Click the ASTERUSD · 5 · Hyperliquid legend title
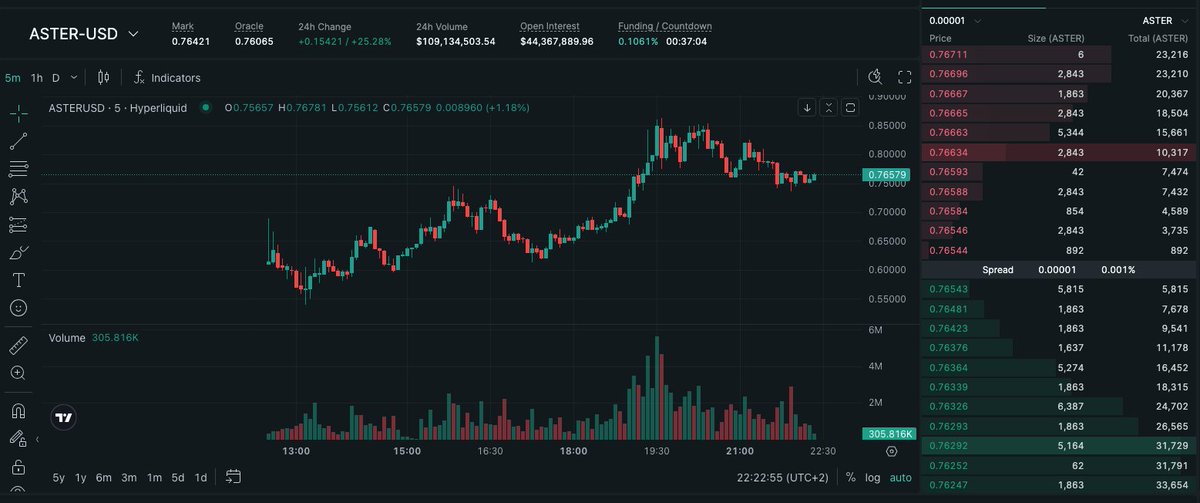 click(119, 107)
